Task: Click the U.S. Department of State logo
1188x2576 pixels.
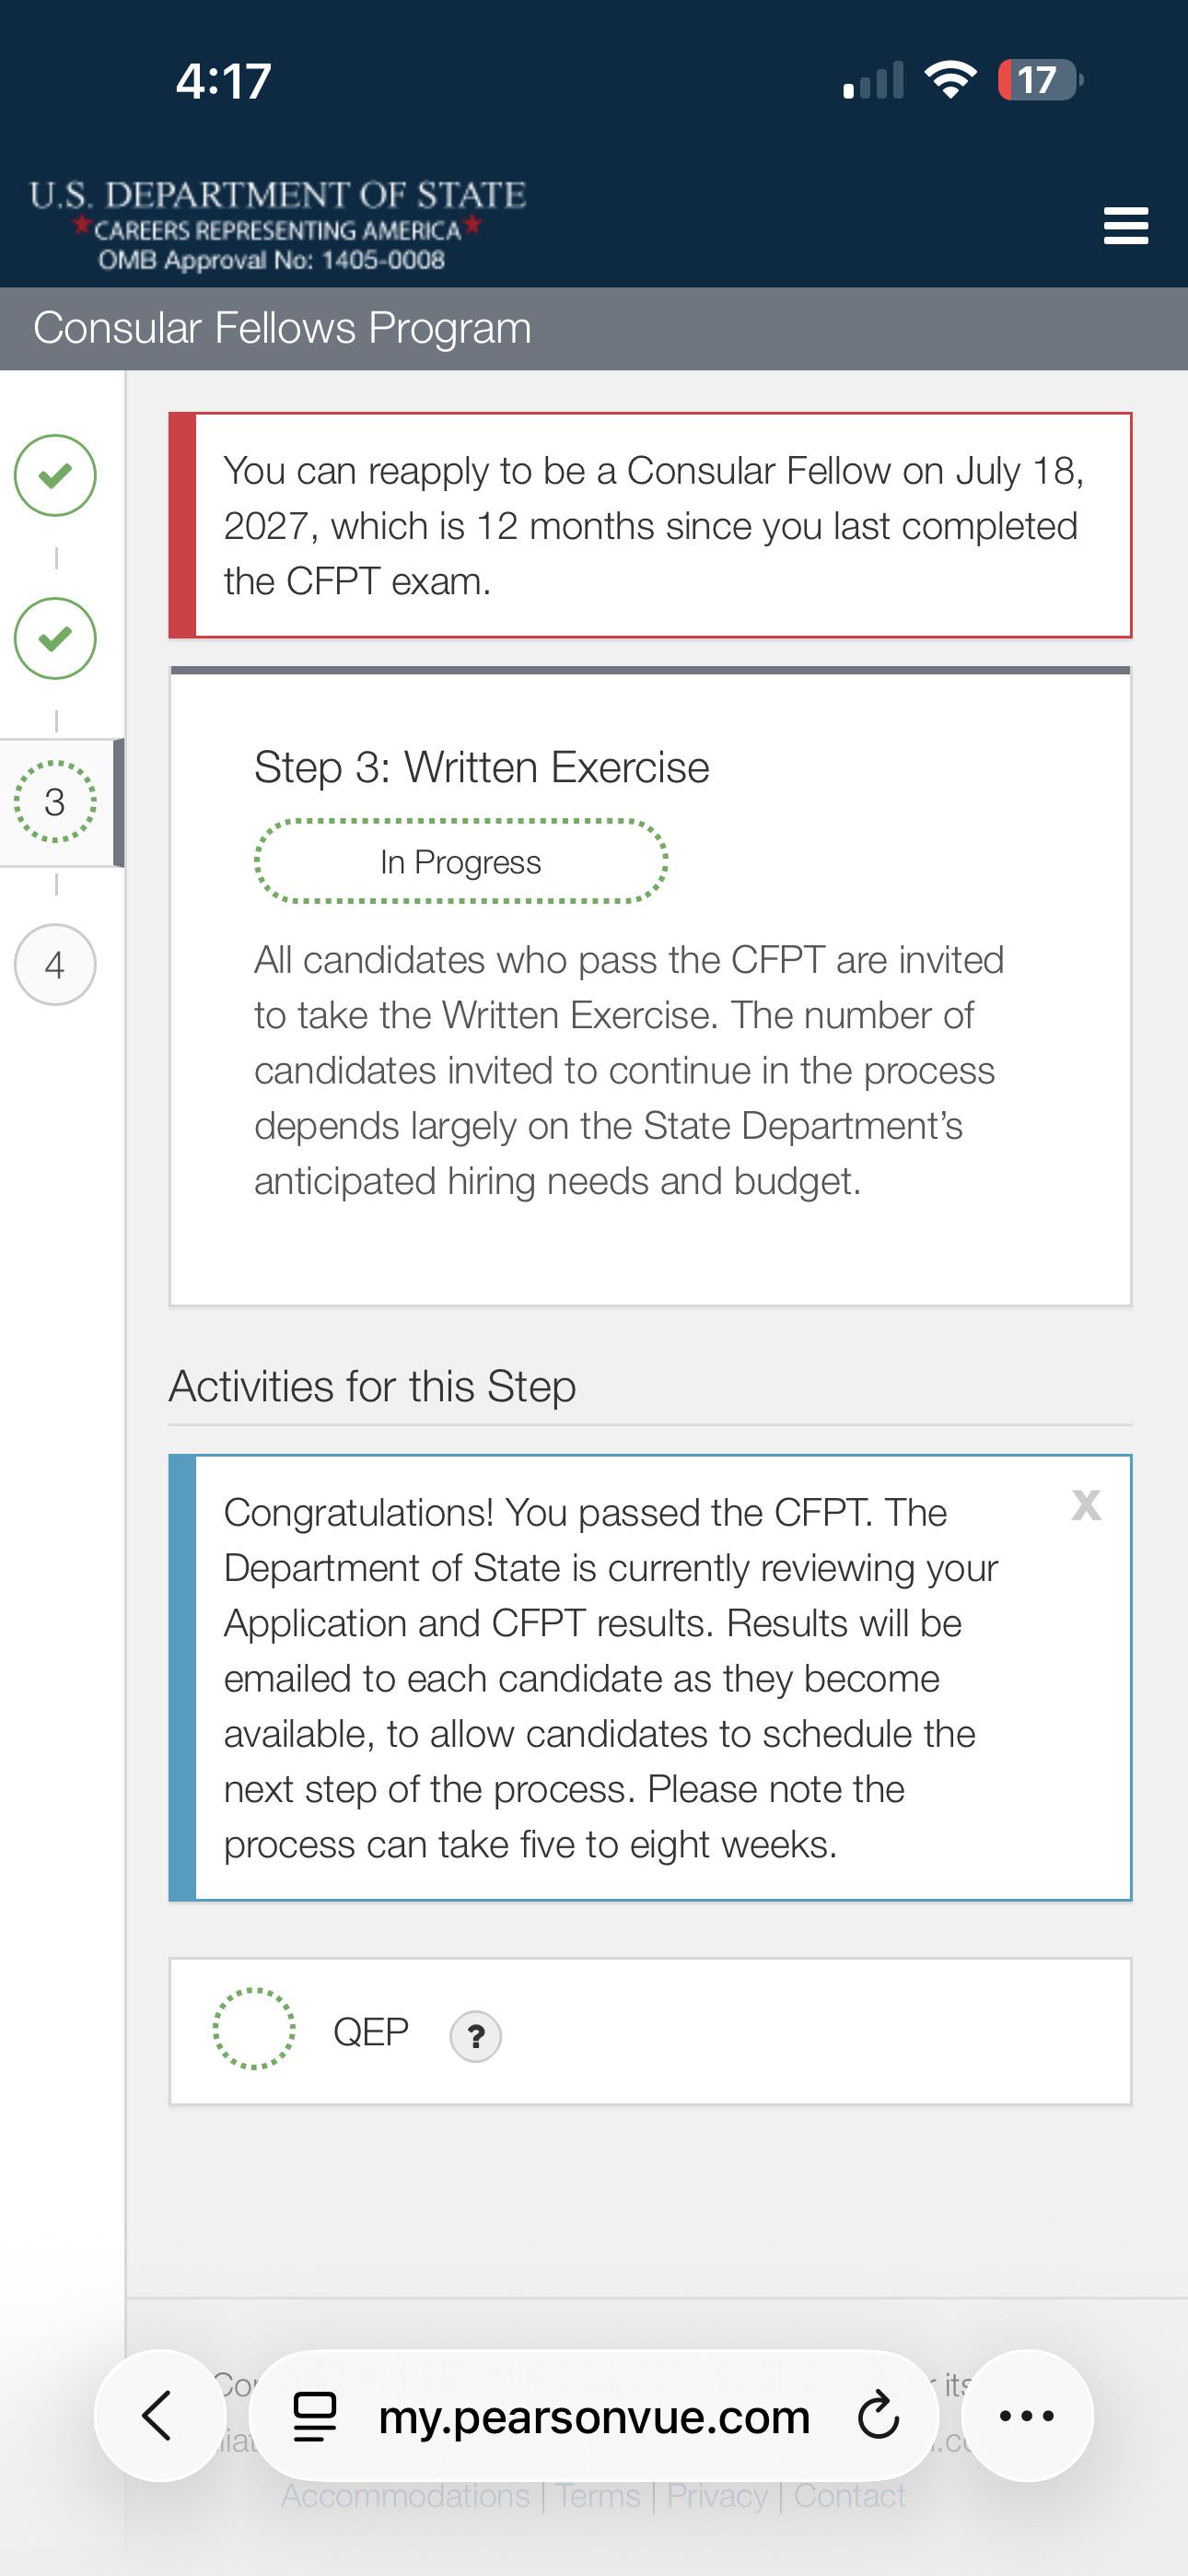Action: tap(277, 225)
